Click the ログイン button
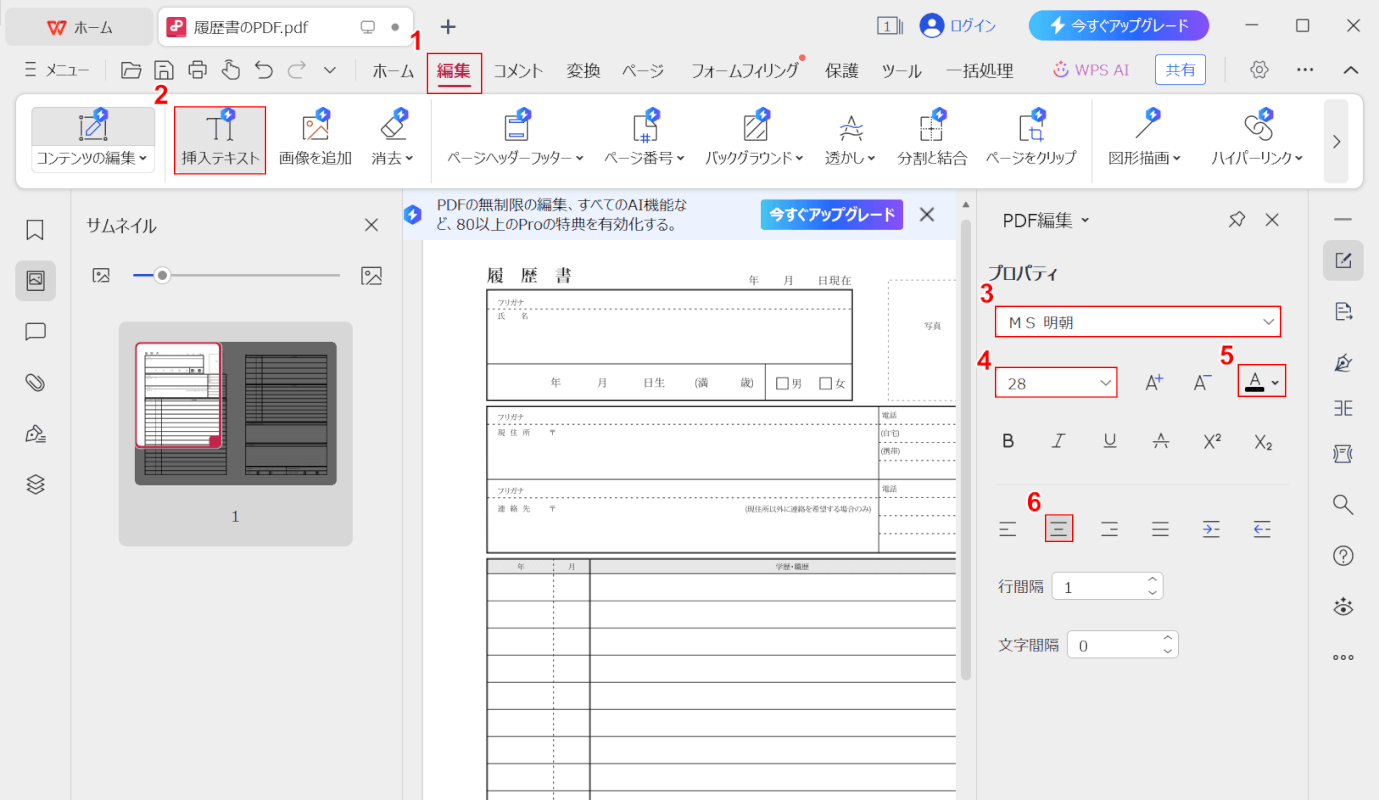The height and width of the screenshot is (800, 1379). click(x=958, y=26)
